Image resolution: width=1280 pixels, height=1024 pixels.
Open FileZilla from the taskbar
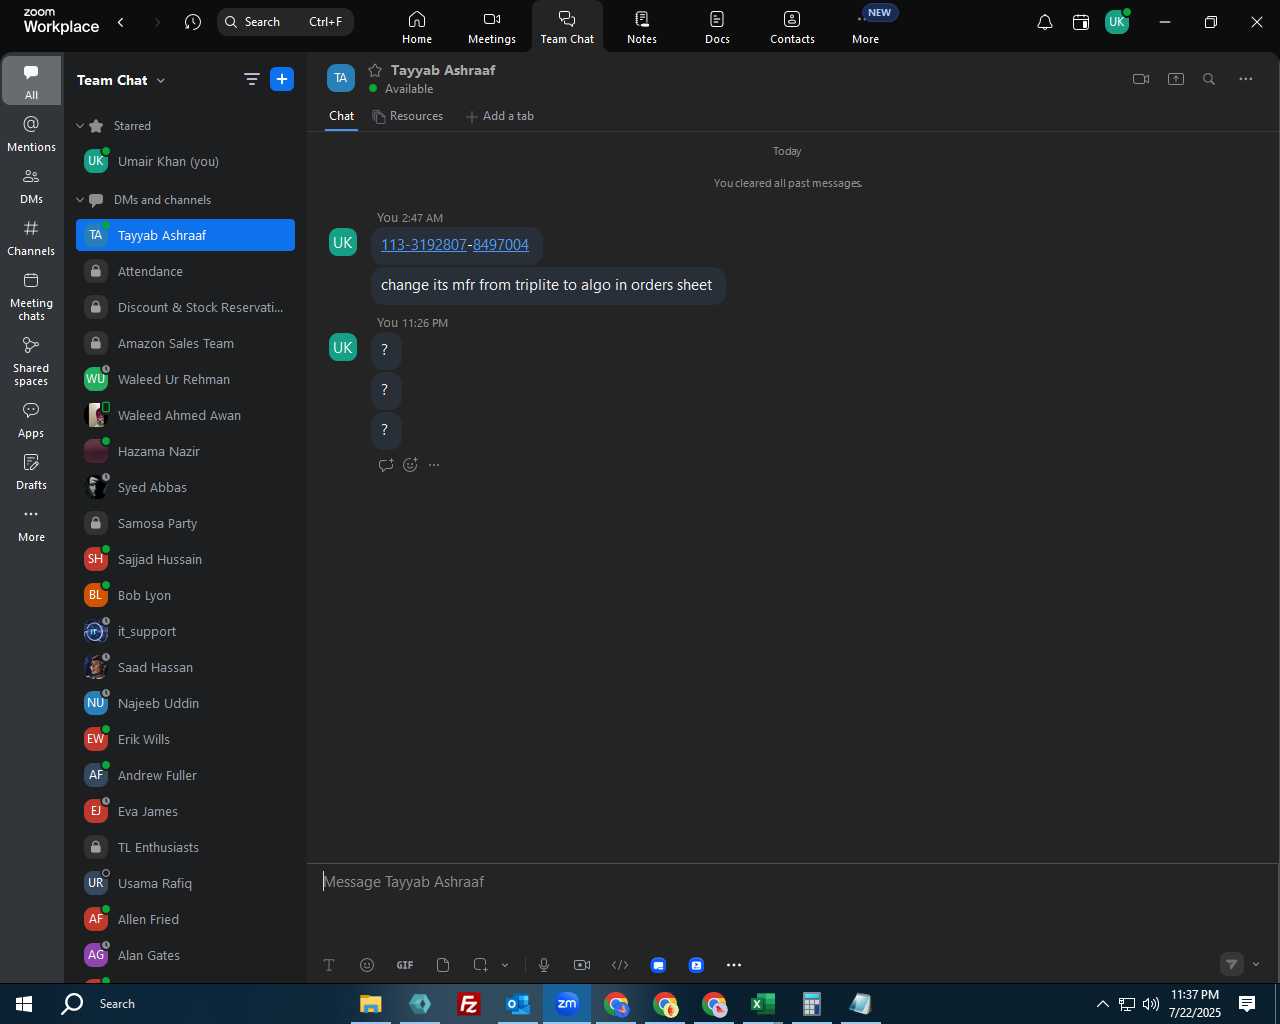pyautogui.click(x=468, y=1004)
